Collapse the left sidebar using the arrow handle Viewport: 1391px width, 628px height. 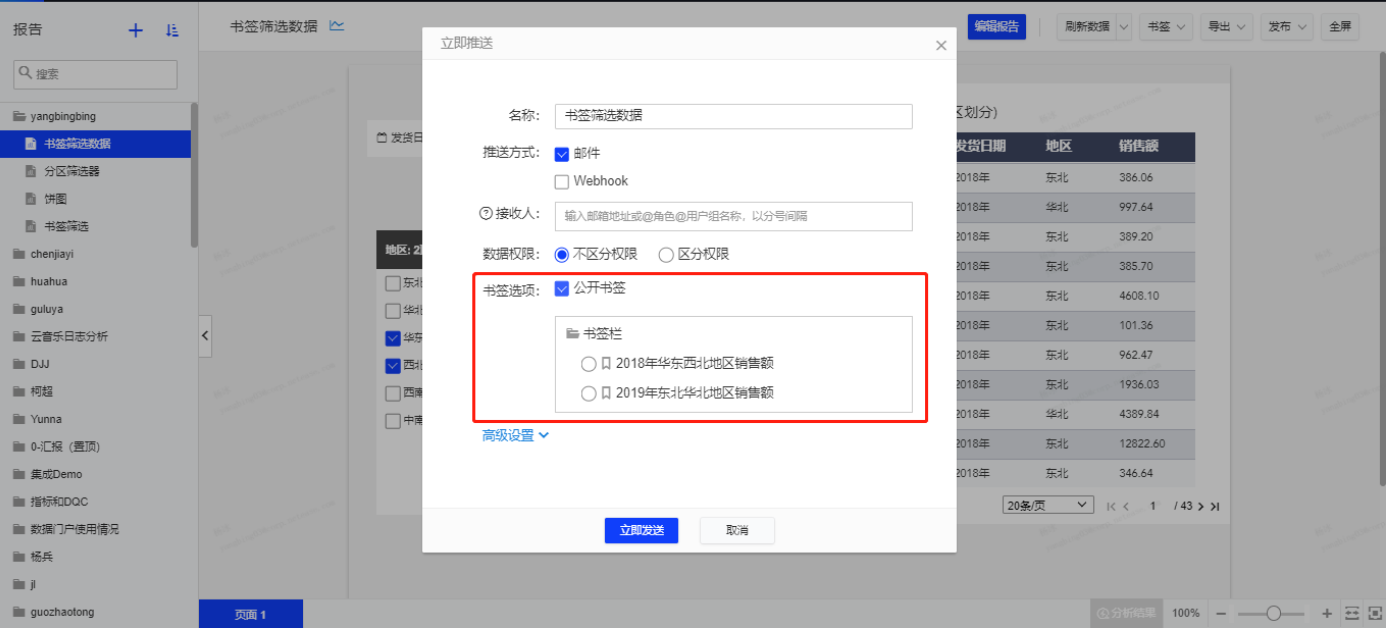[205, 336]
